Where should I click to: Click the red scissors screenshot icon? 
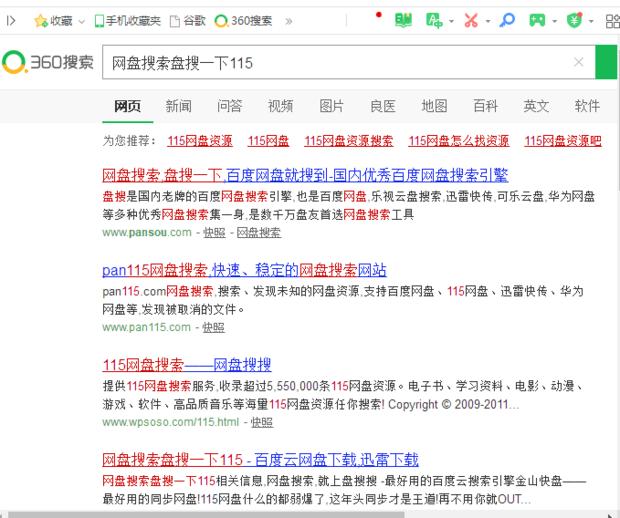point(471,20)
